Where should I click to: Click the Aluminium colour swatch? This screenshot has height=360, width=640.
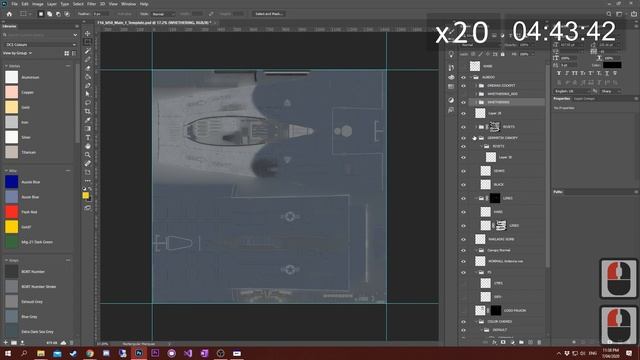pos(11,77)
